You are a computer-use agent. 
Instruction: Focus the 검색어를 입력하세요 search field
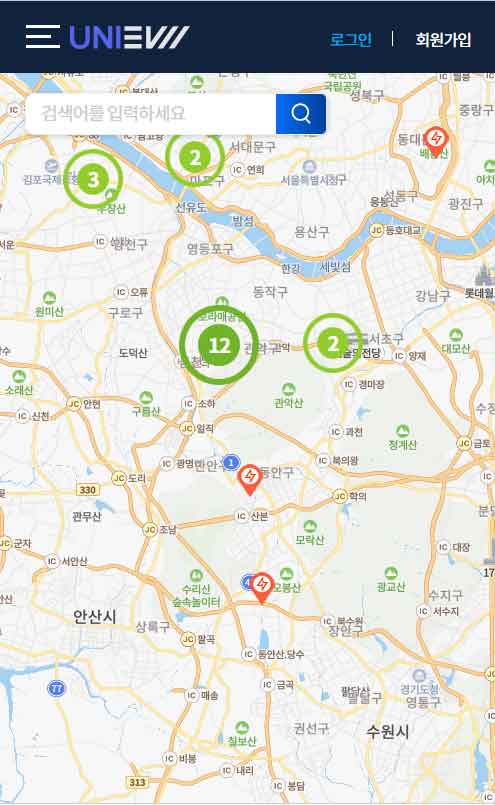click(151, 113)
